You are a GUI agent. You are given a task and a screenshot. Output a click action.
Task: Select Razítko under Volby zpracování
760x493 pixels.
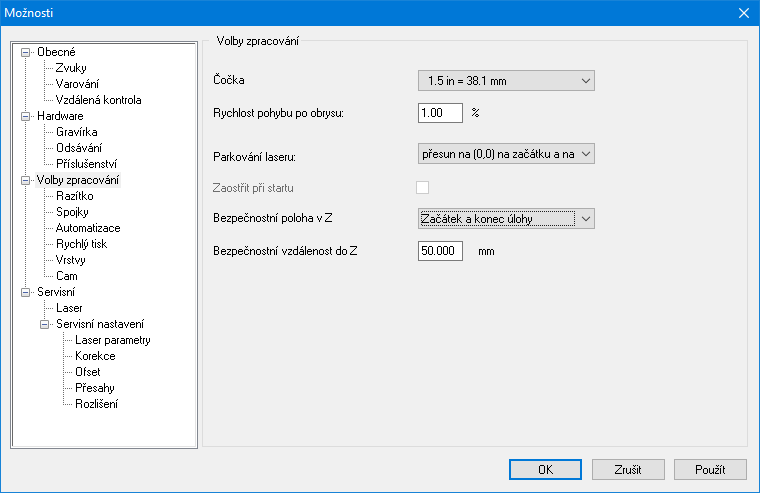coord(75,196)
